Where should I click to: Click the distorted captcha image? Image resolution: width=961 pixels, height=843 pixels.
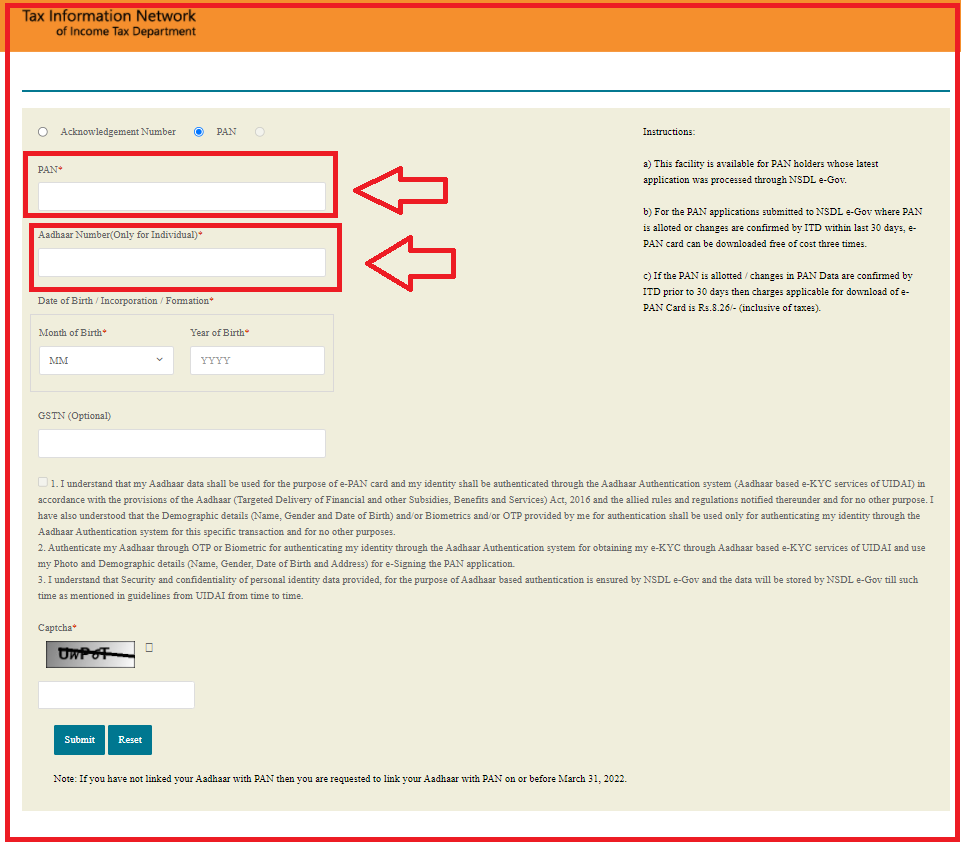[90, 654]
